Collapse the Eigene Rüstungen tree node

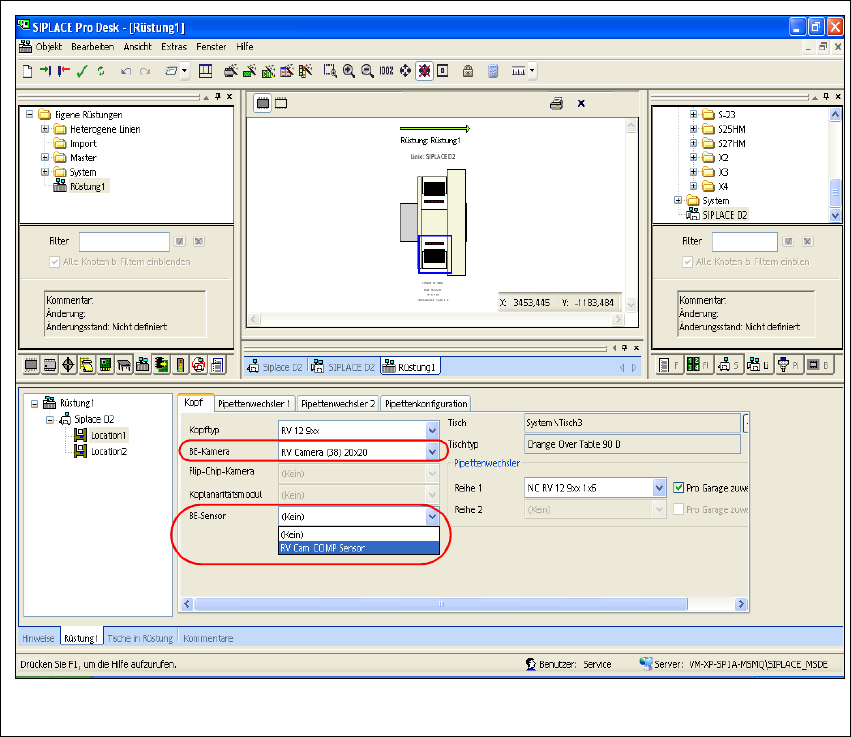[30, 115]
